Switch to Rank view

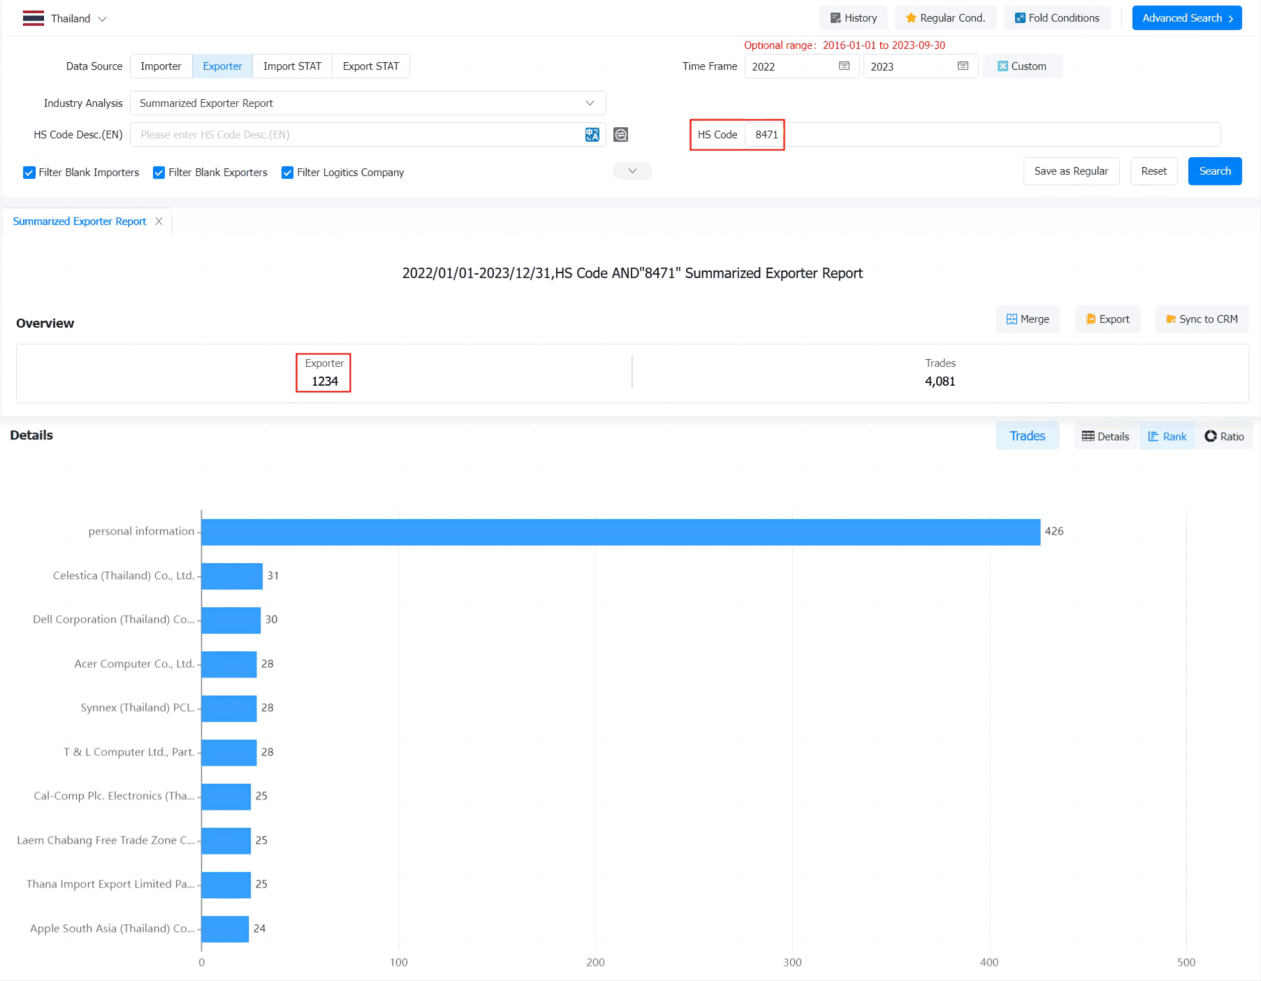pos(1167,436)
